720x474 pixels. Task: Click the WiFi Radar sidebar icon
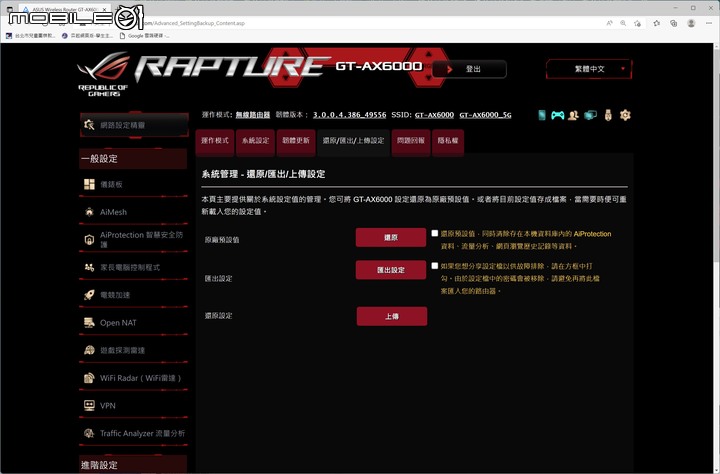pos(89,378)
